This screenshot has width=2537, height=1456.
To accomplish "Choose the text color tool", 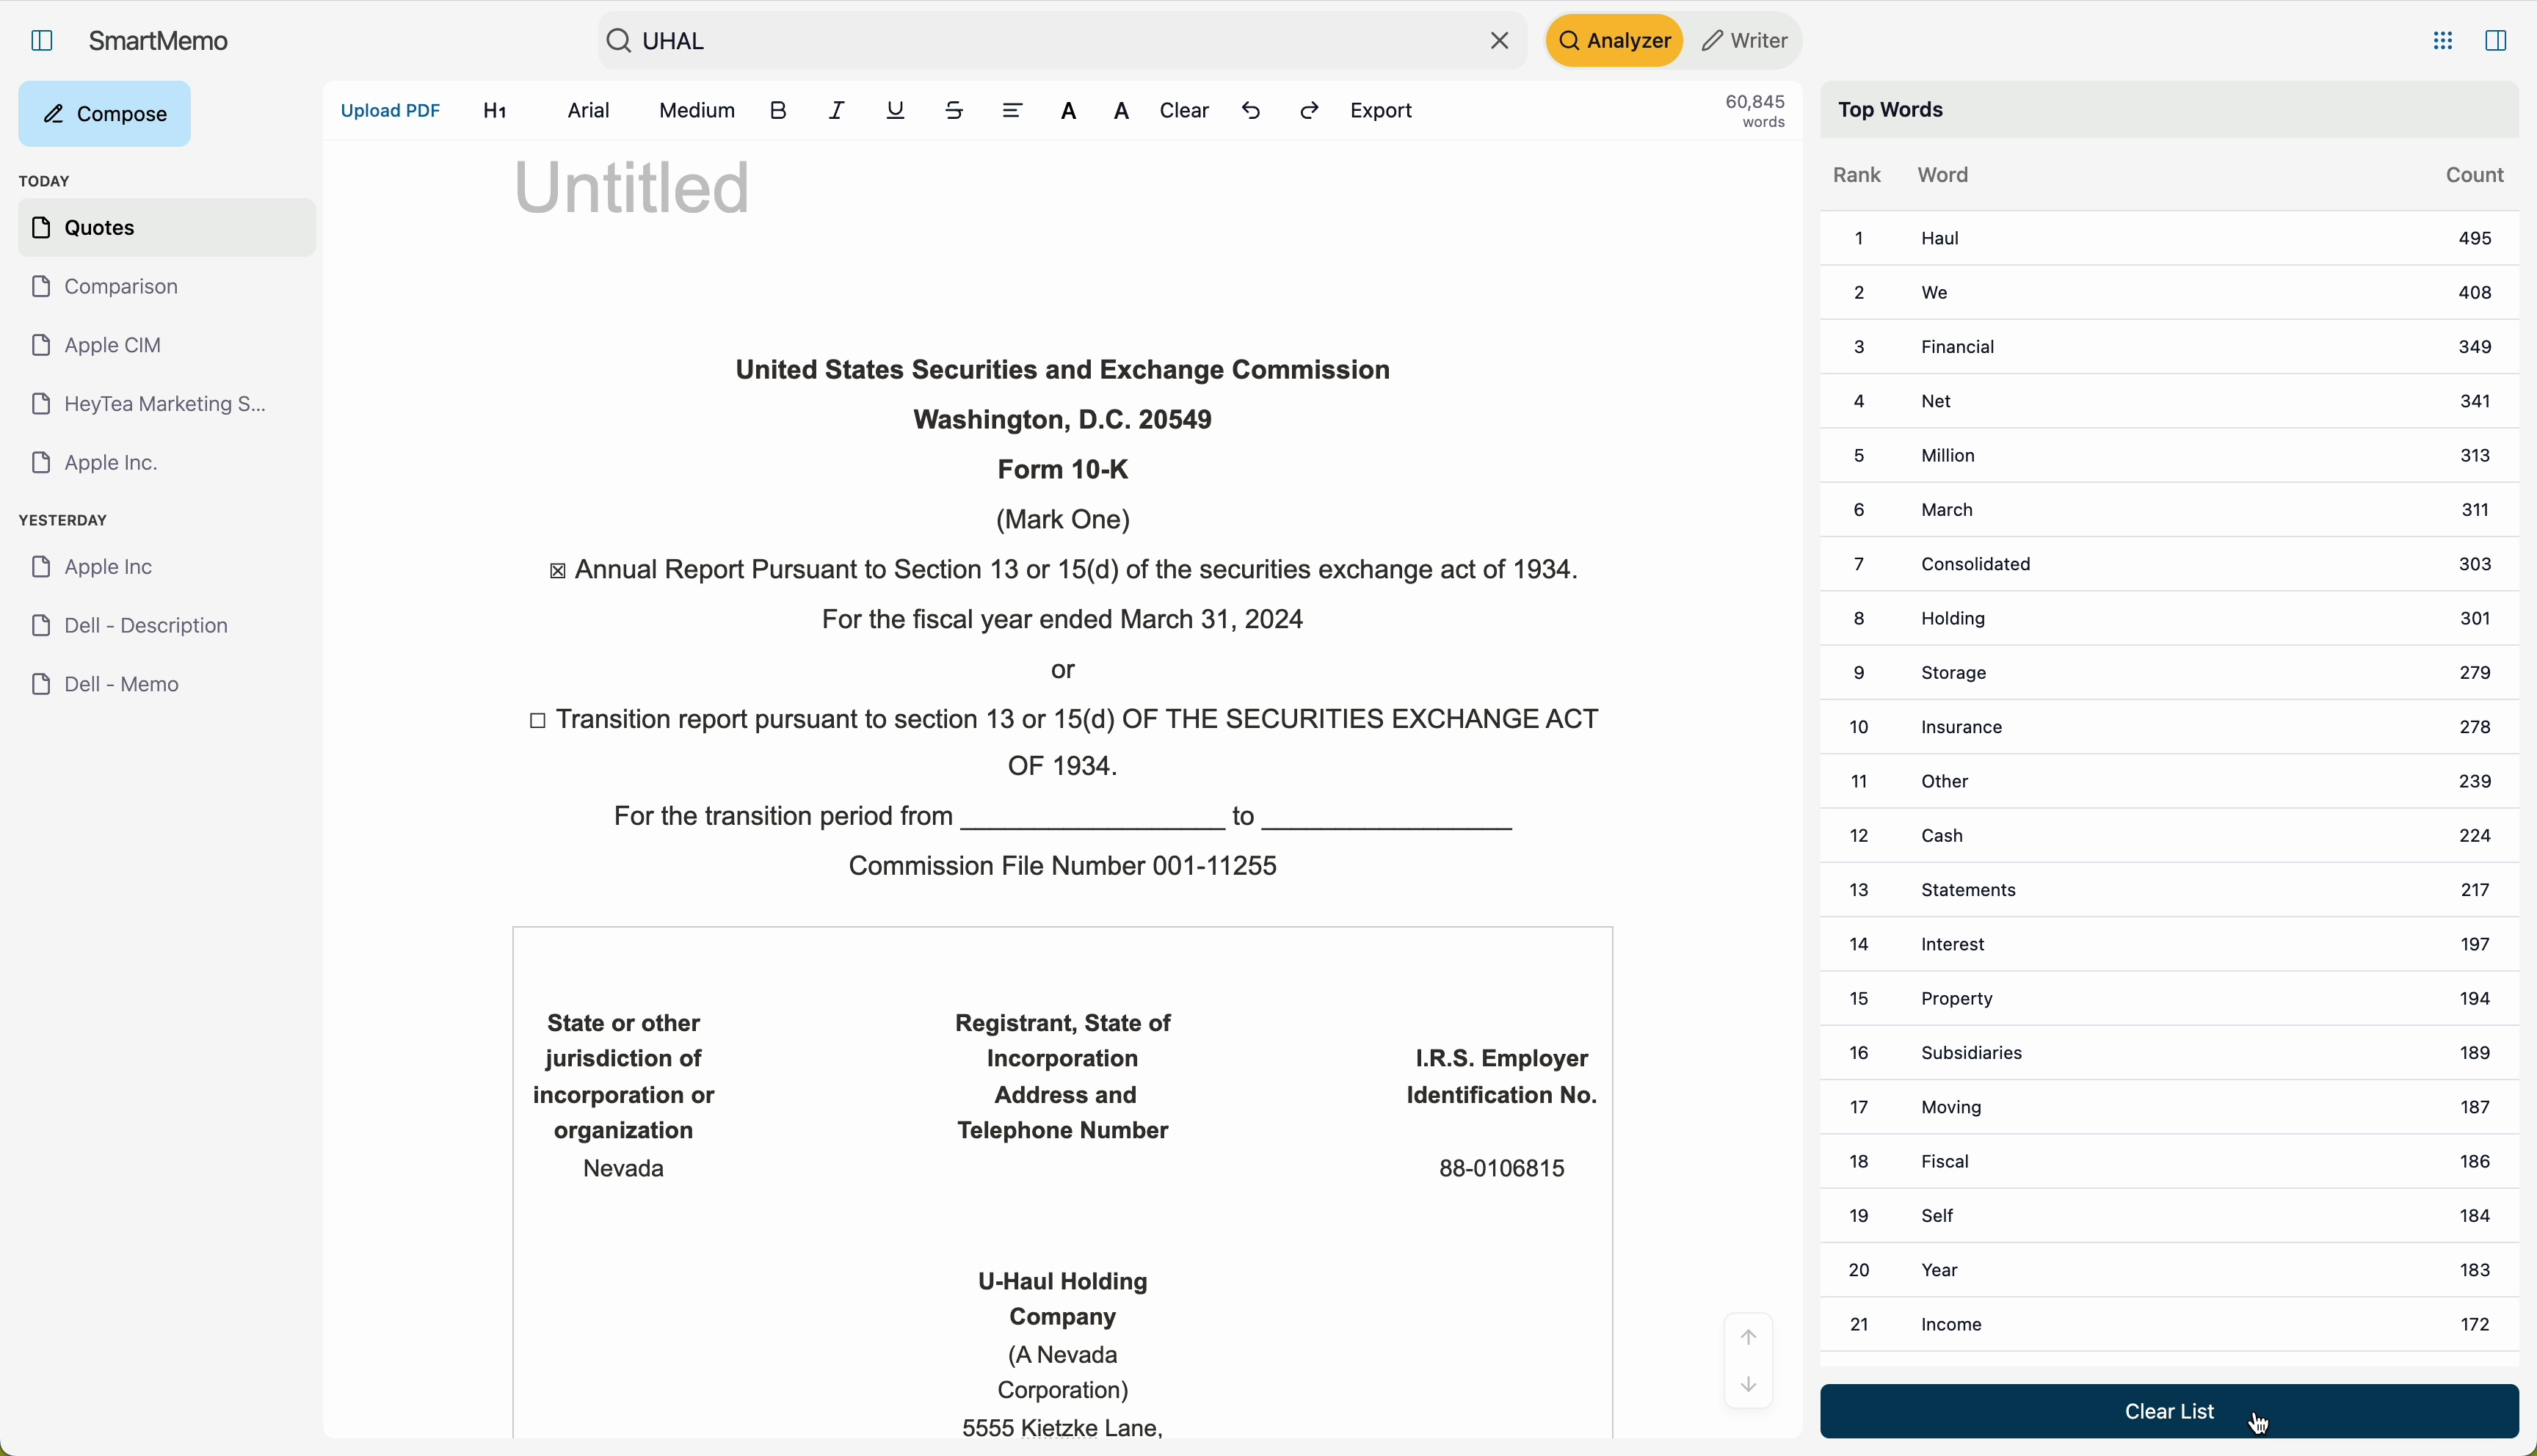I will 1069,112.
